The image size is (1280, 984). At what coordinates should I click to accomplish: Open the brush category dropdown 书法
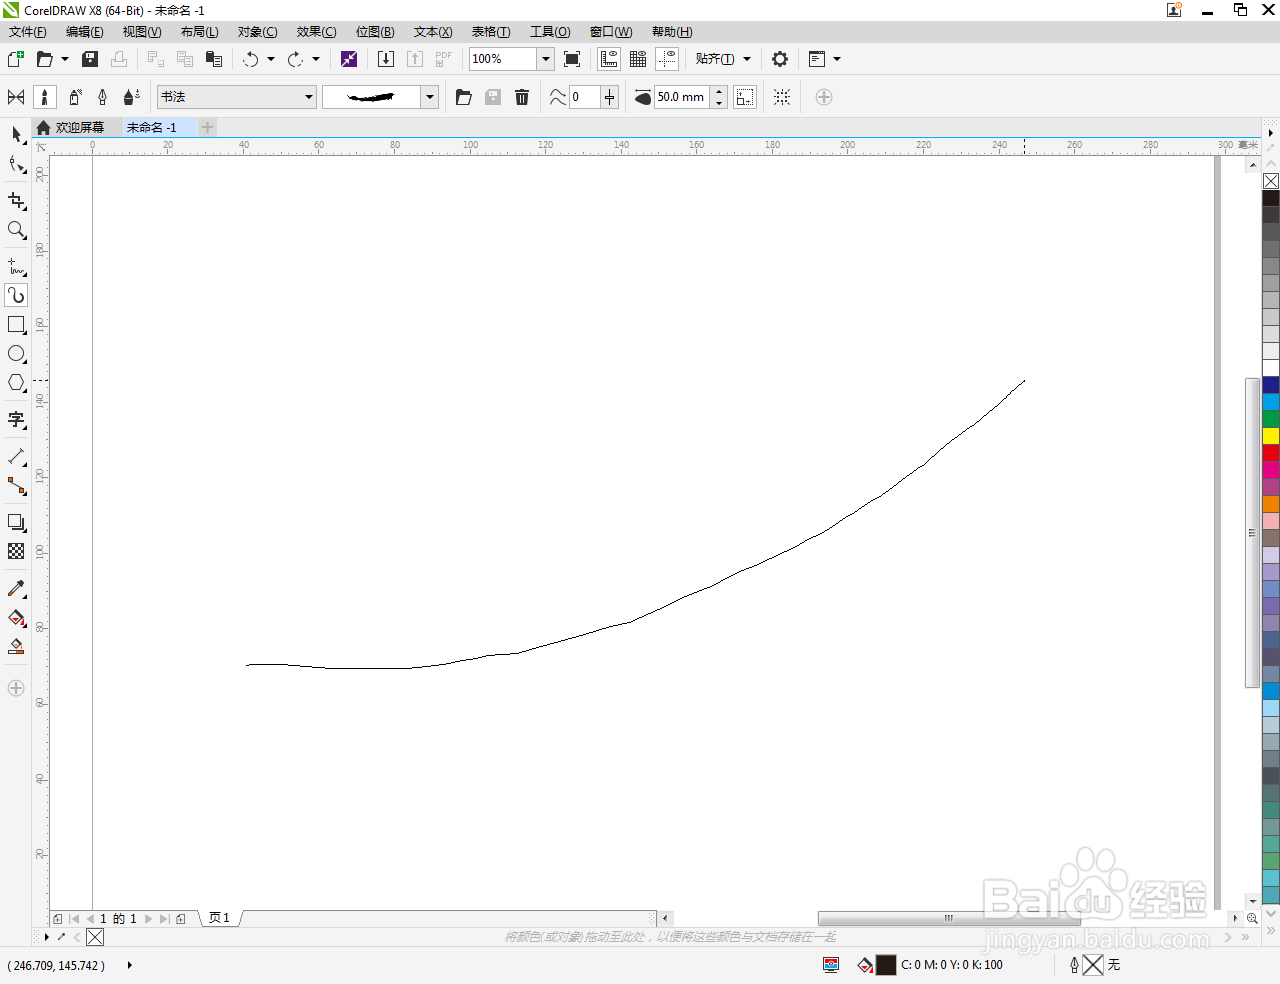237,97
